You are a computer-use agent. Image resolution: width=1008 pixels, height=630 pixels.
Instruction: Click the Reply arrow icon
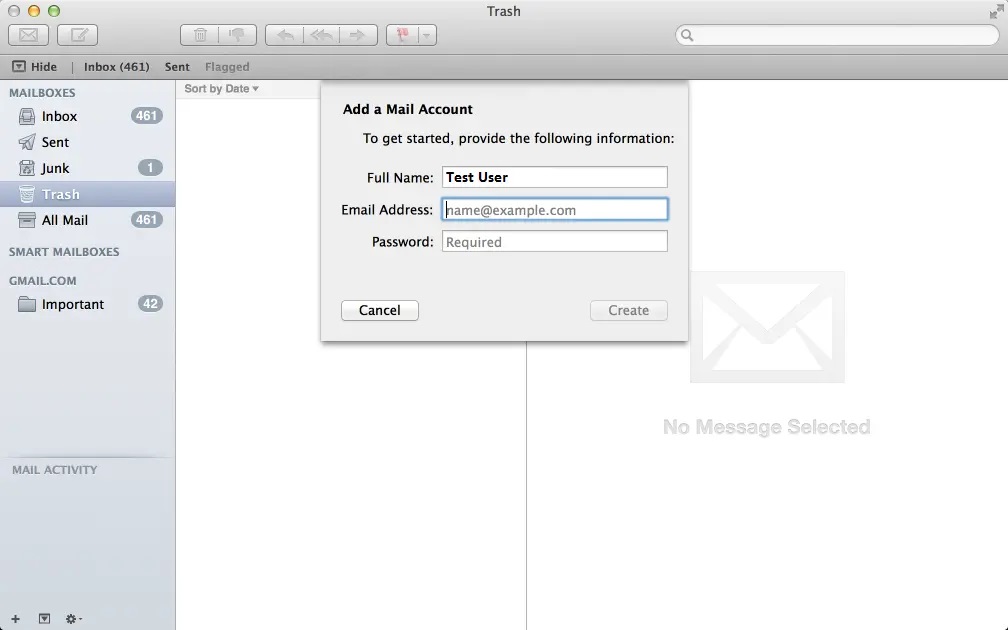tap(285, 35)
